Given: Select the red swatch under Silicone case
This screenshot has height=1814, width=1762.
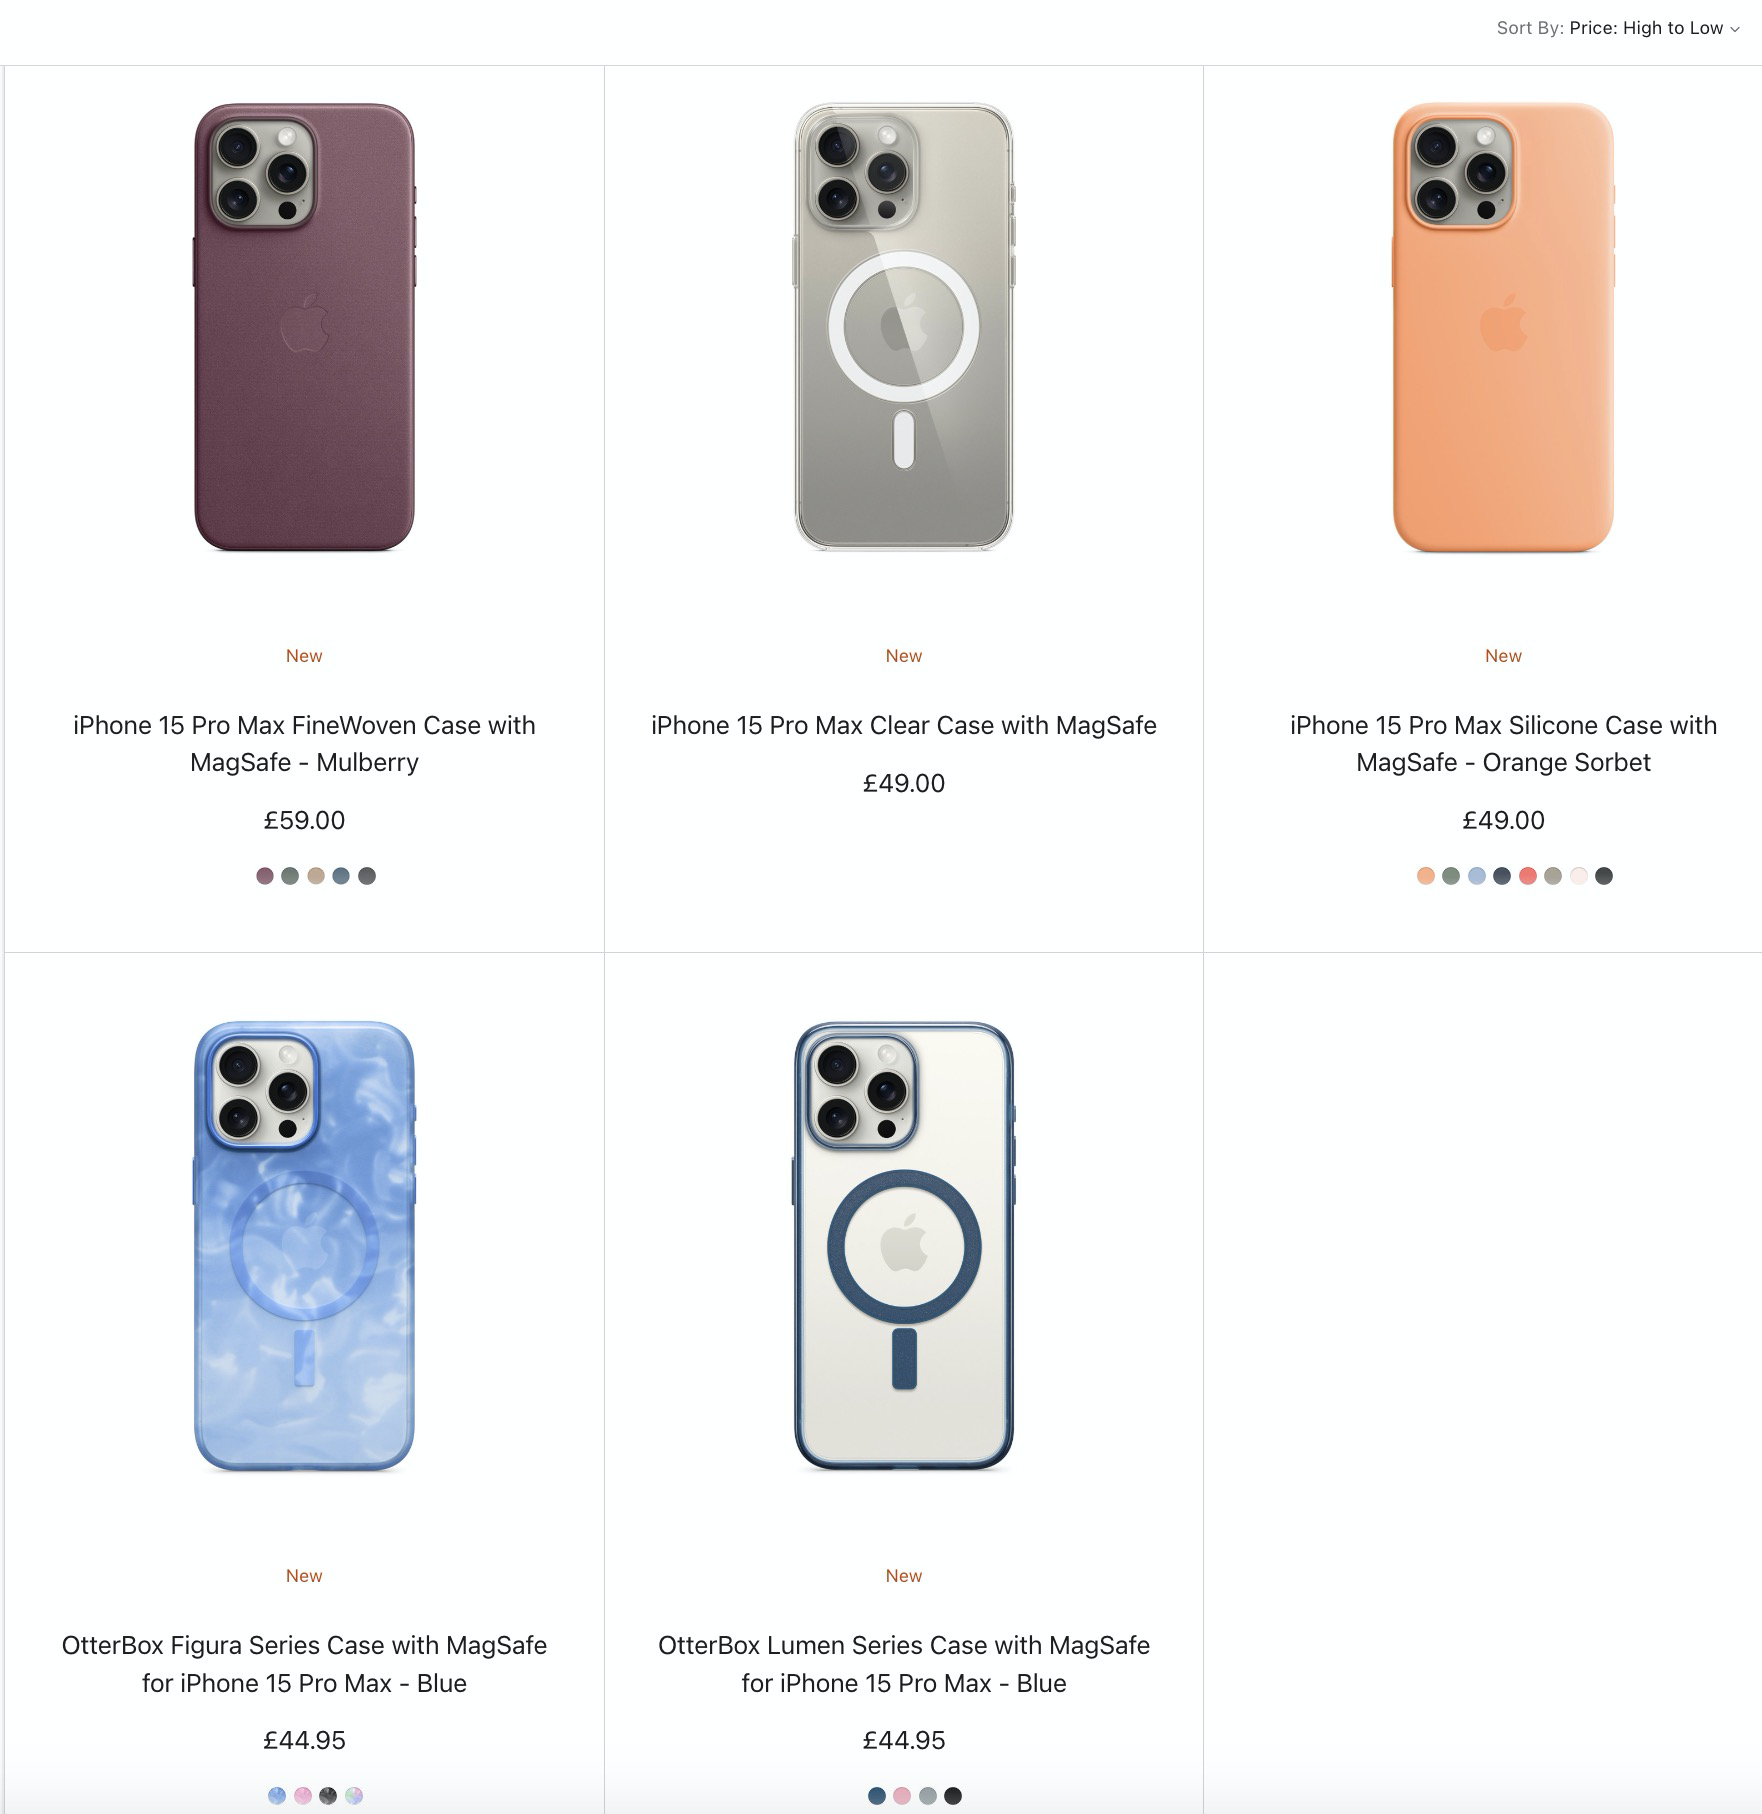Looking at the screenshot, I should coord(1528,876).
